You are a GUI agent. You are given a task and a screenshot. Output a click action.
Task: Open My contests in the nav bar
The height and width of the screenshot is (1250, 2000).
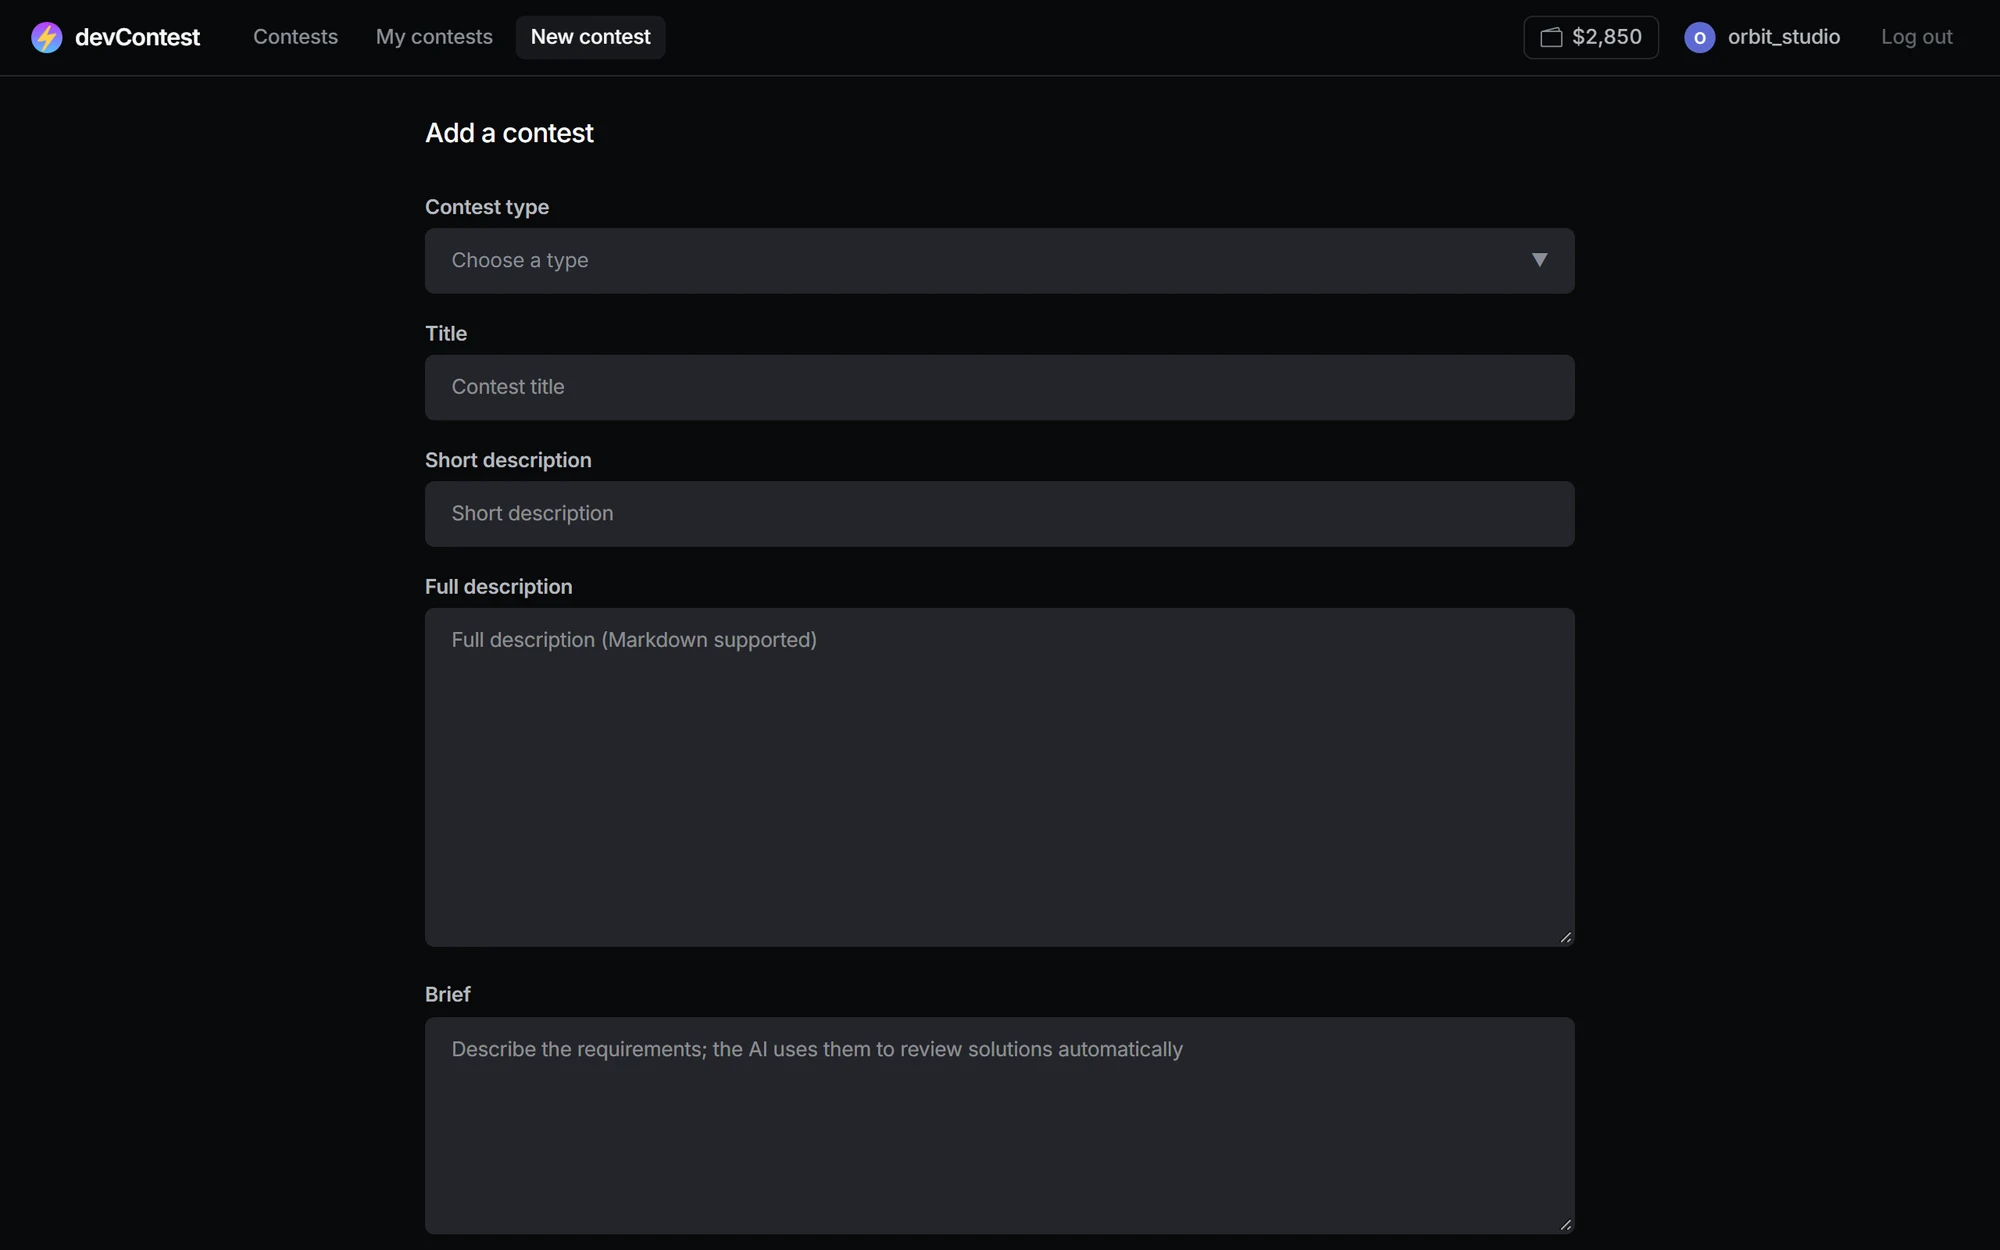(434, 37)
